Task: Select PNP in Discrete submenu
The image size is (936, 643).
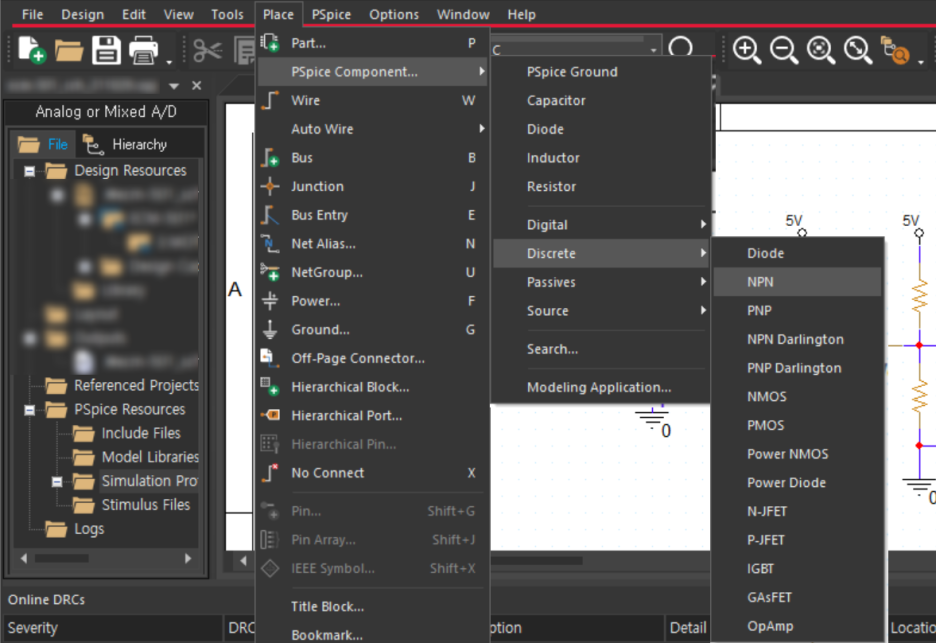Action: [x=798, y=310]
